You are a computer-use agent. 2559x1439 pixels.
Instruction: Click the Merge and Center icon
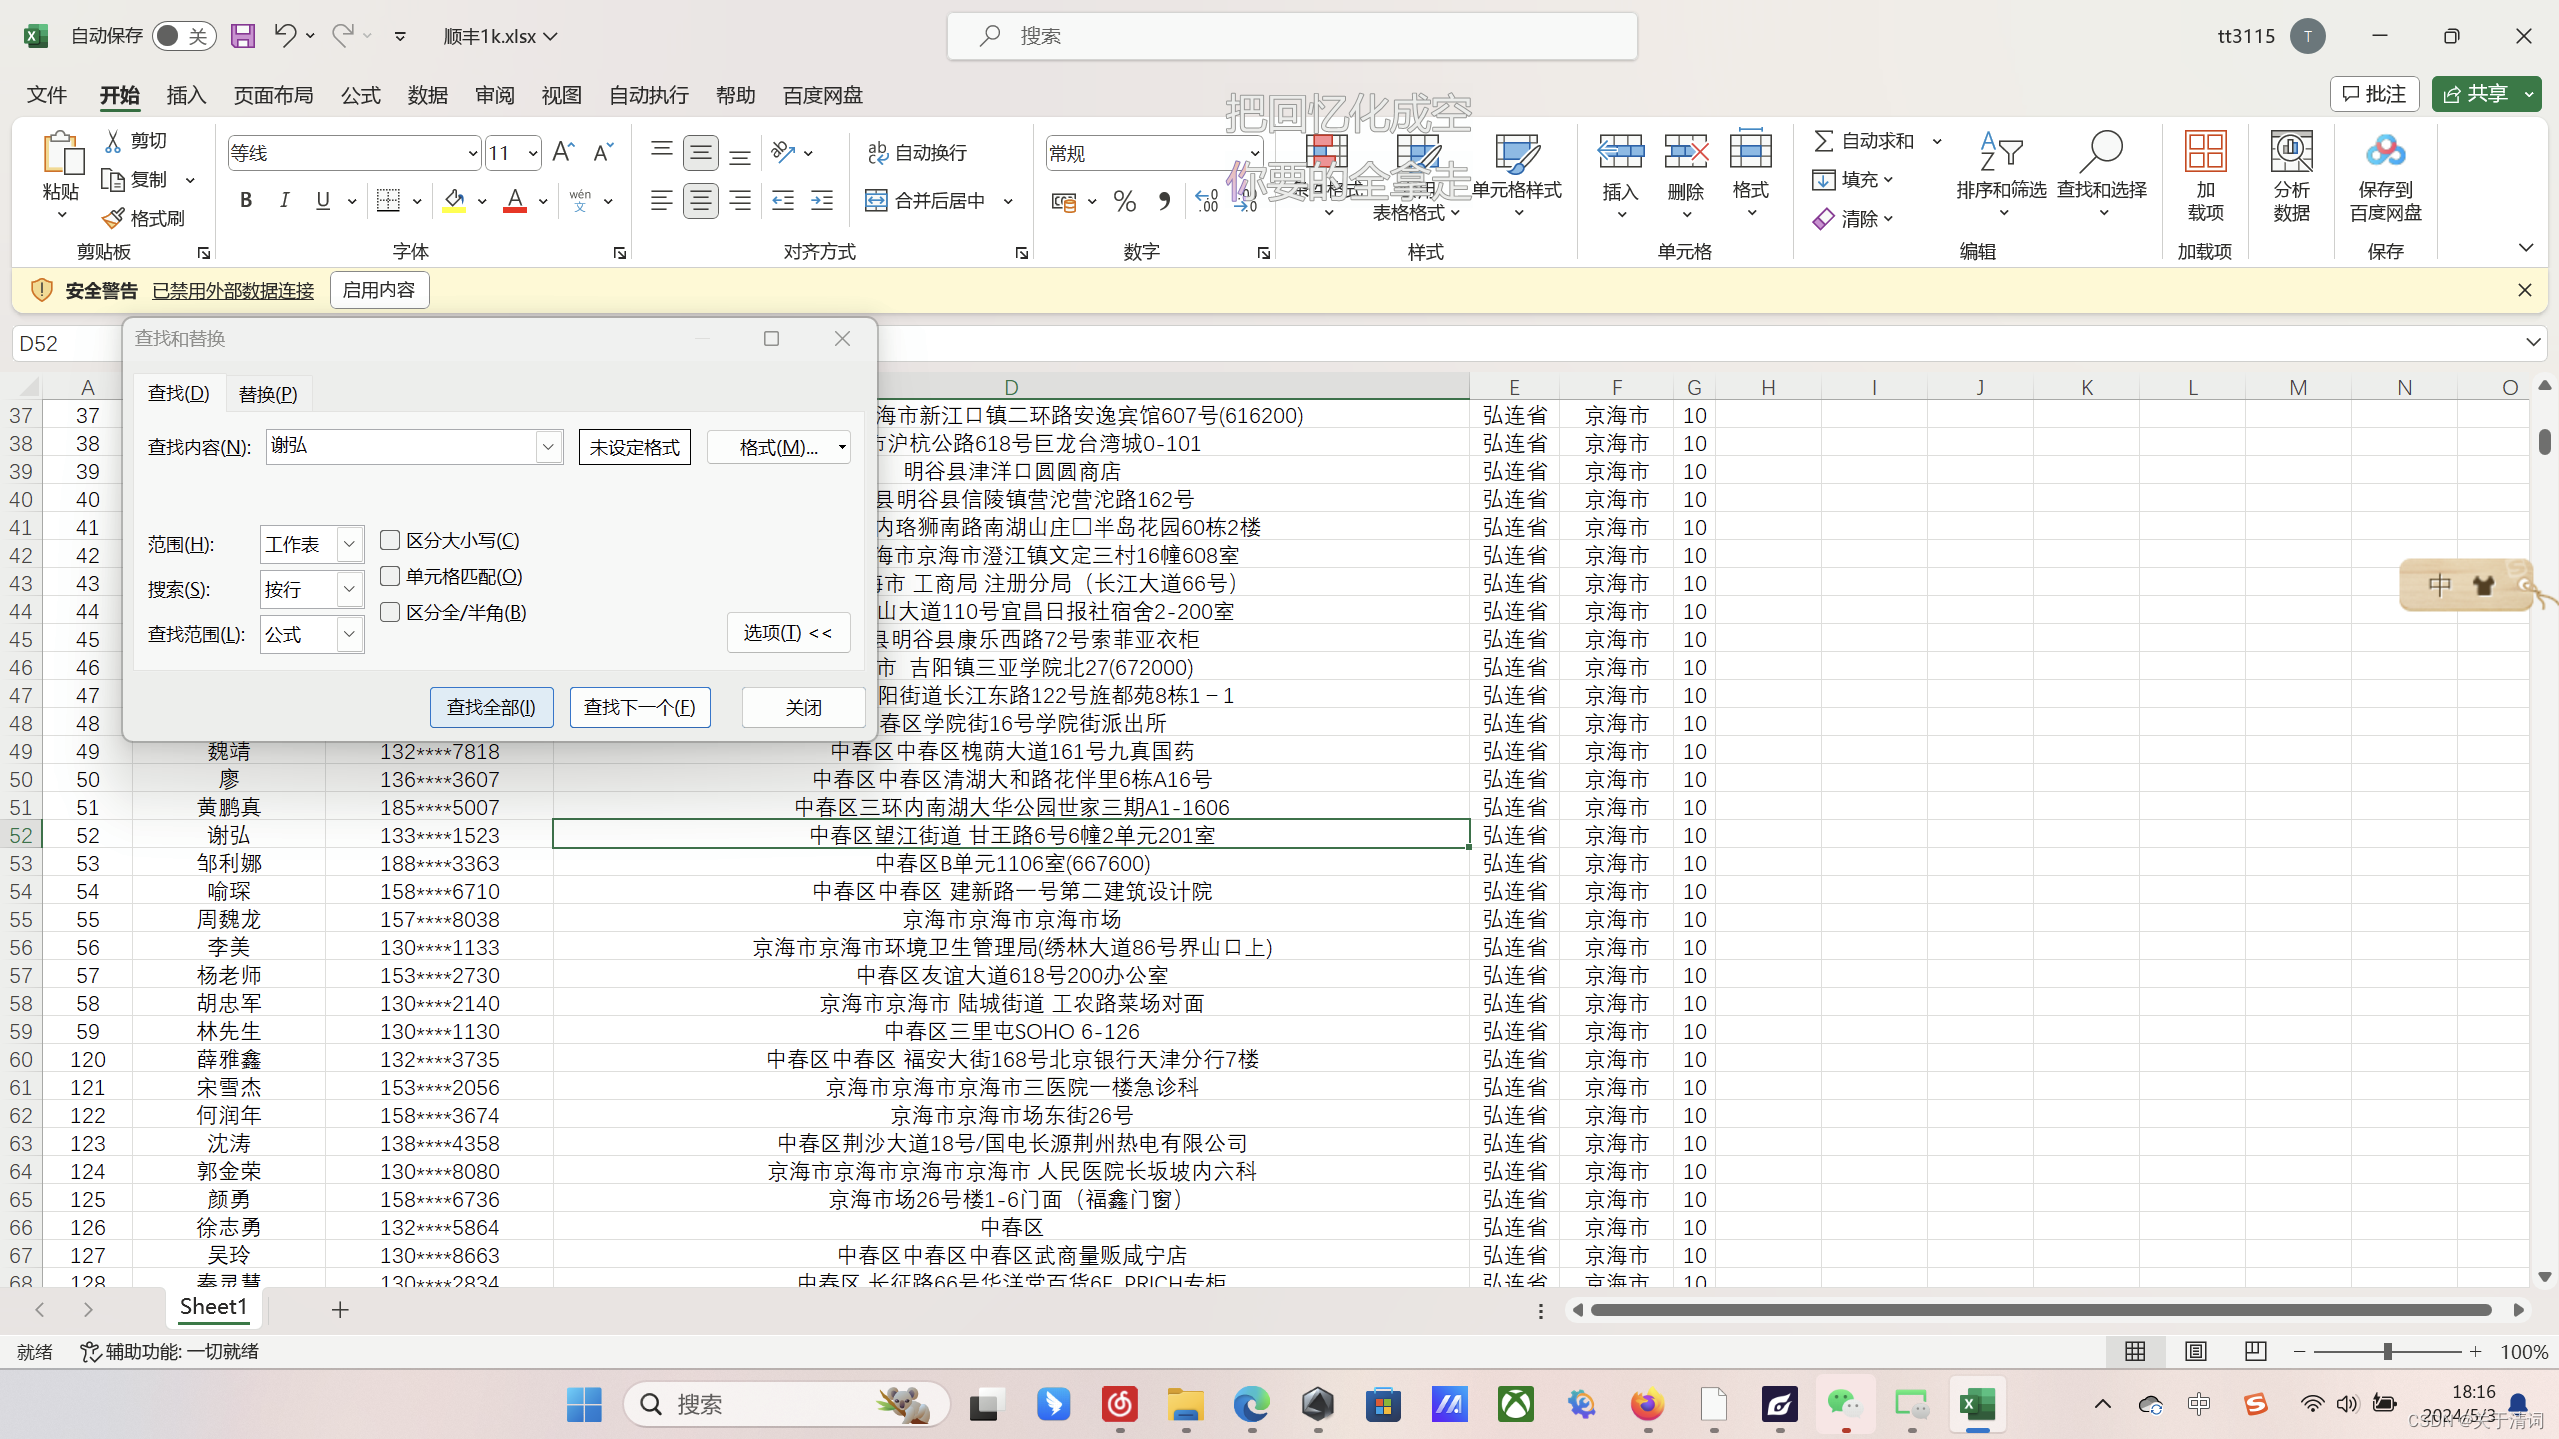click(x=876, y=201)
